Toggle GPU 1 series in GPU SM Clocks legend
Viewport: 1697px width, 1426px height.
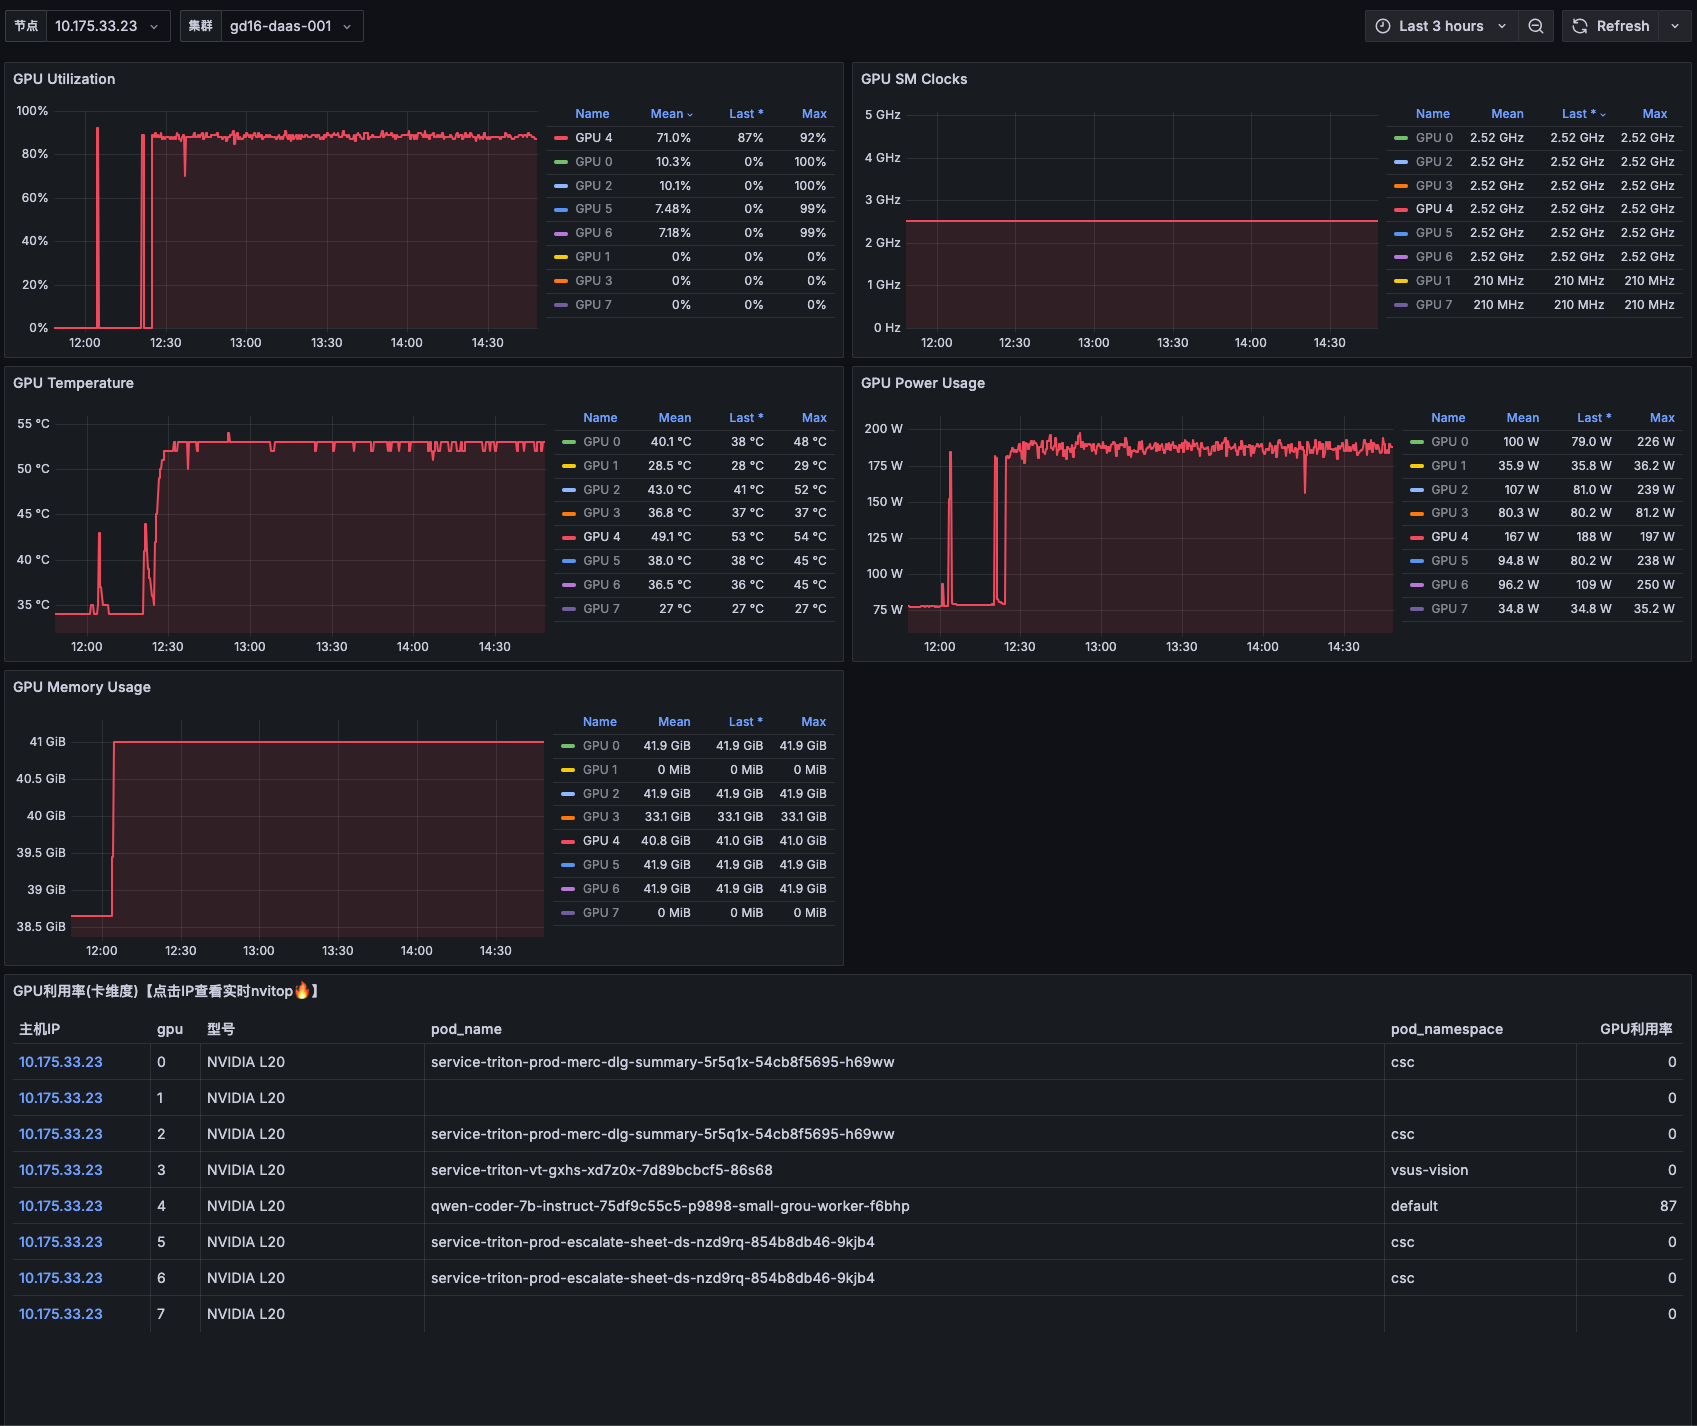point(1434,281)
